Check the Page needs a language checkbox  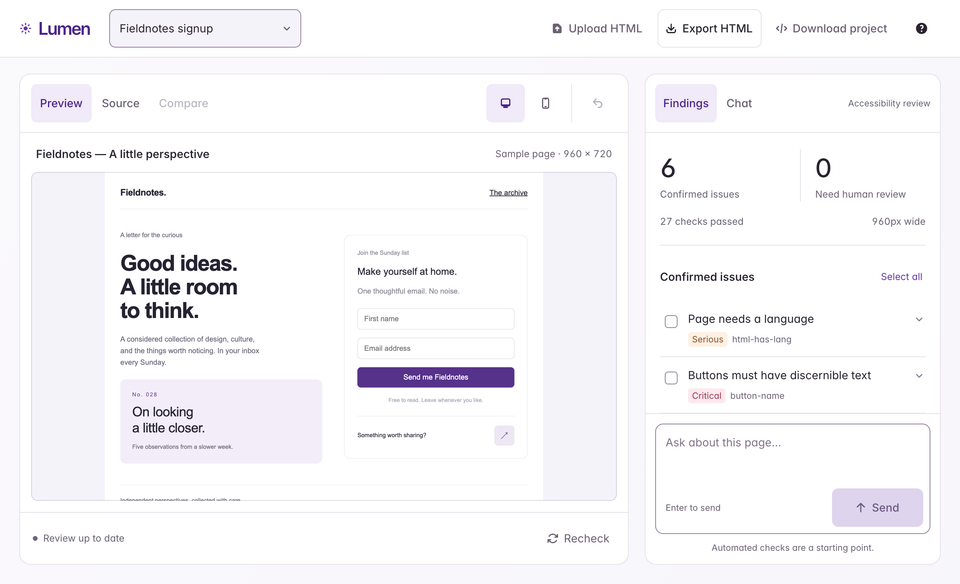pos(671,321)
